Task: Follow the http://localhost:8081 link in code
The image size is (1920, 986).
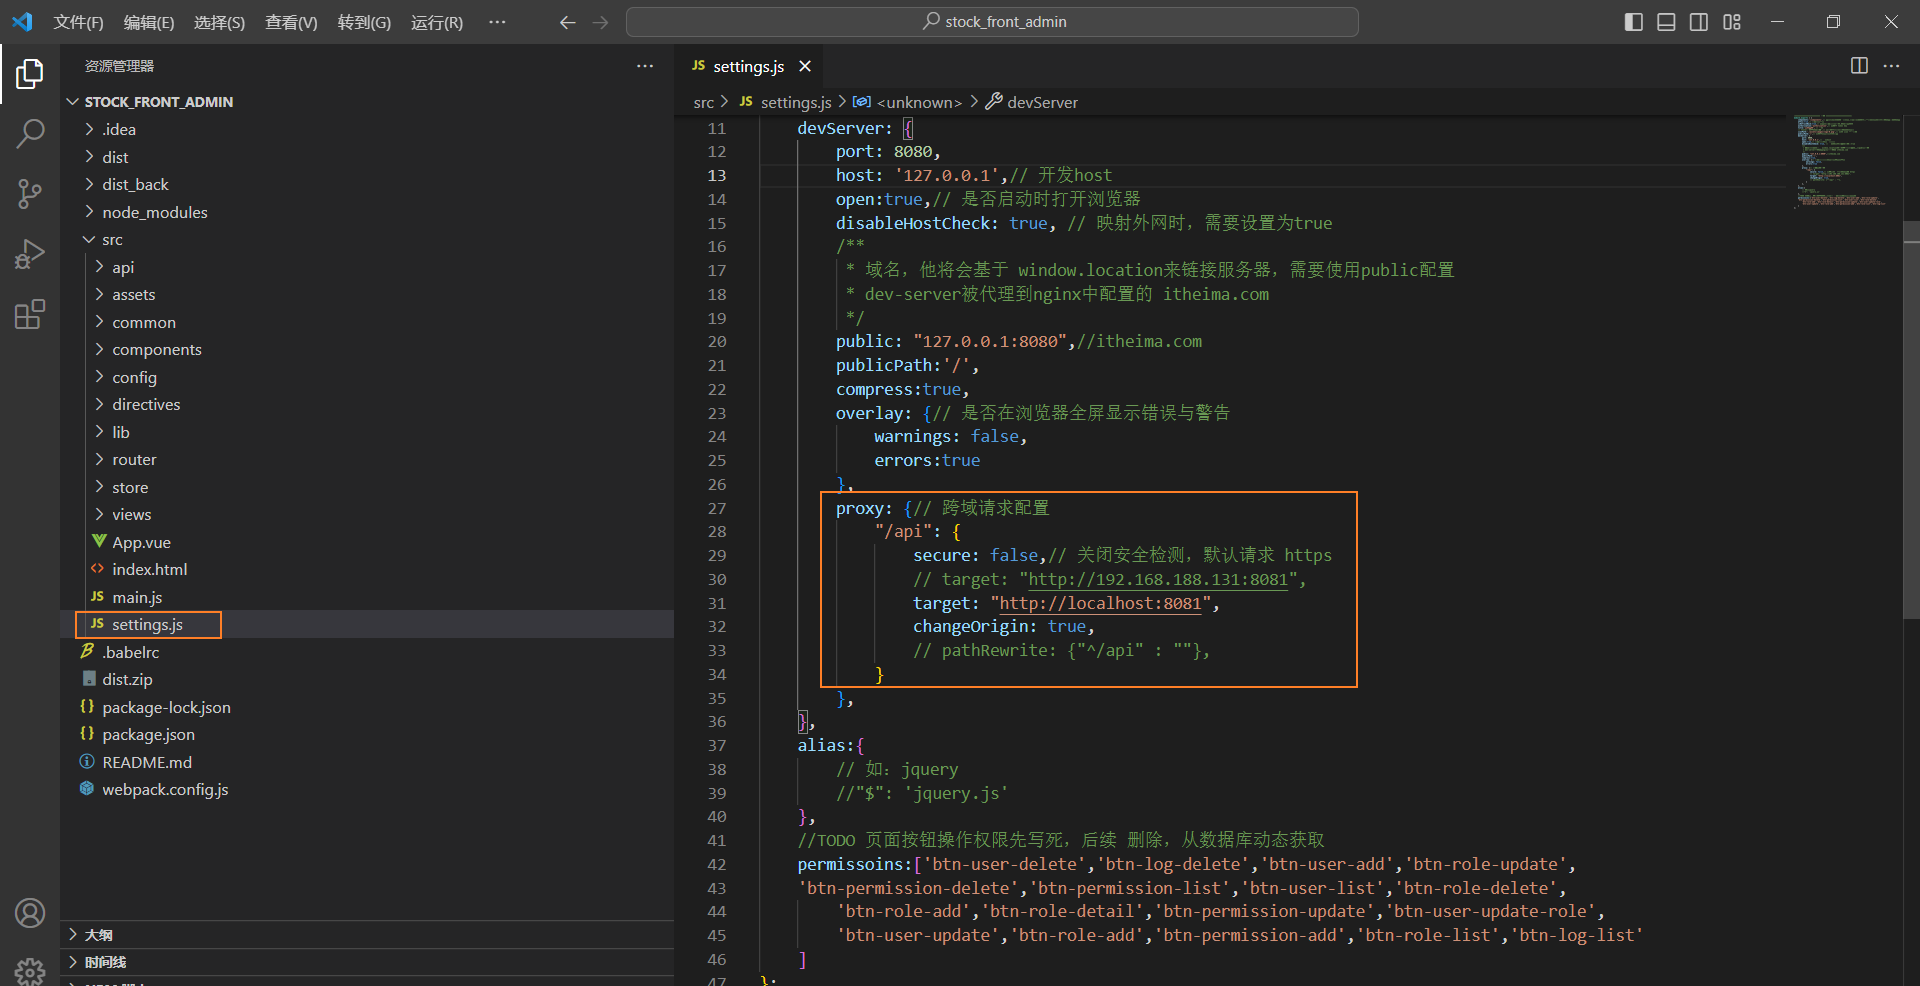Action: tap(1100, 603)
